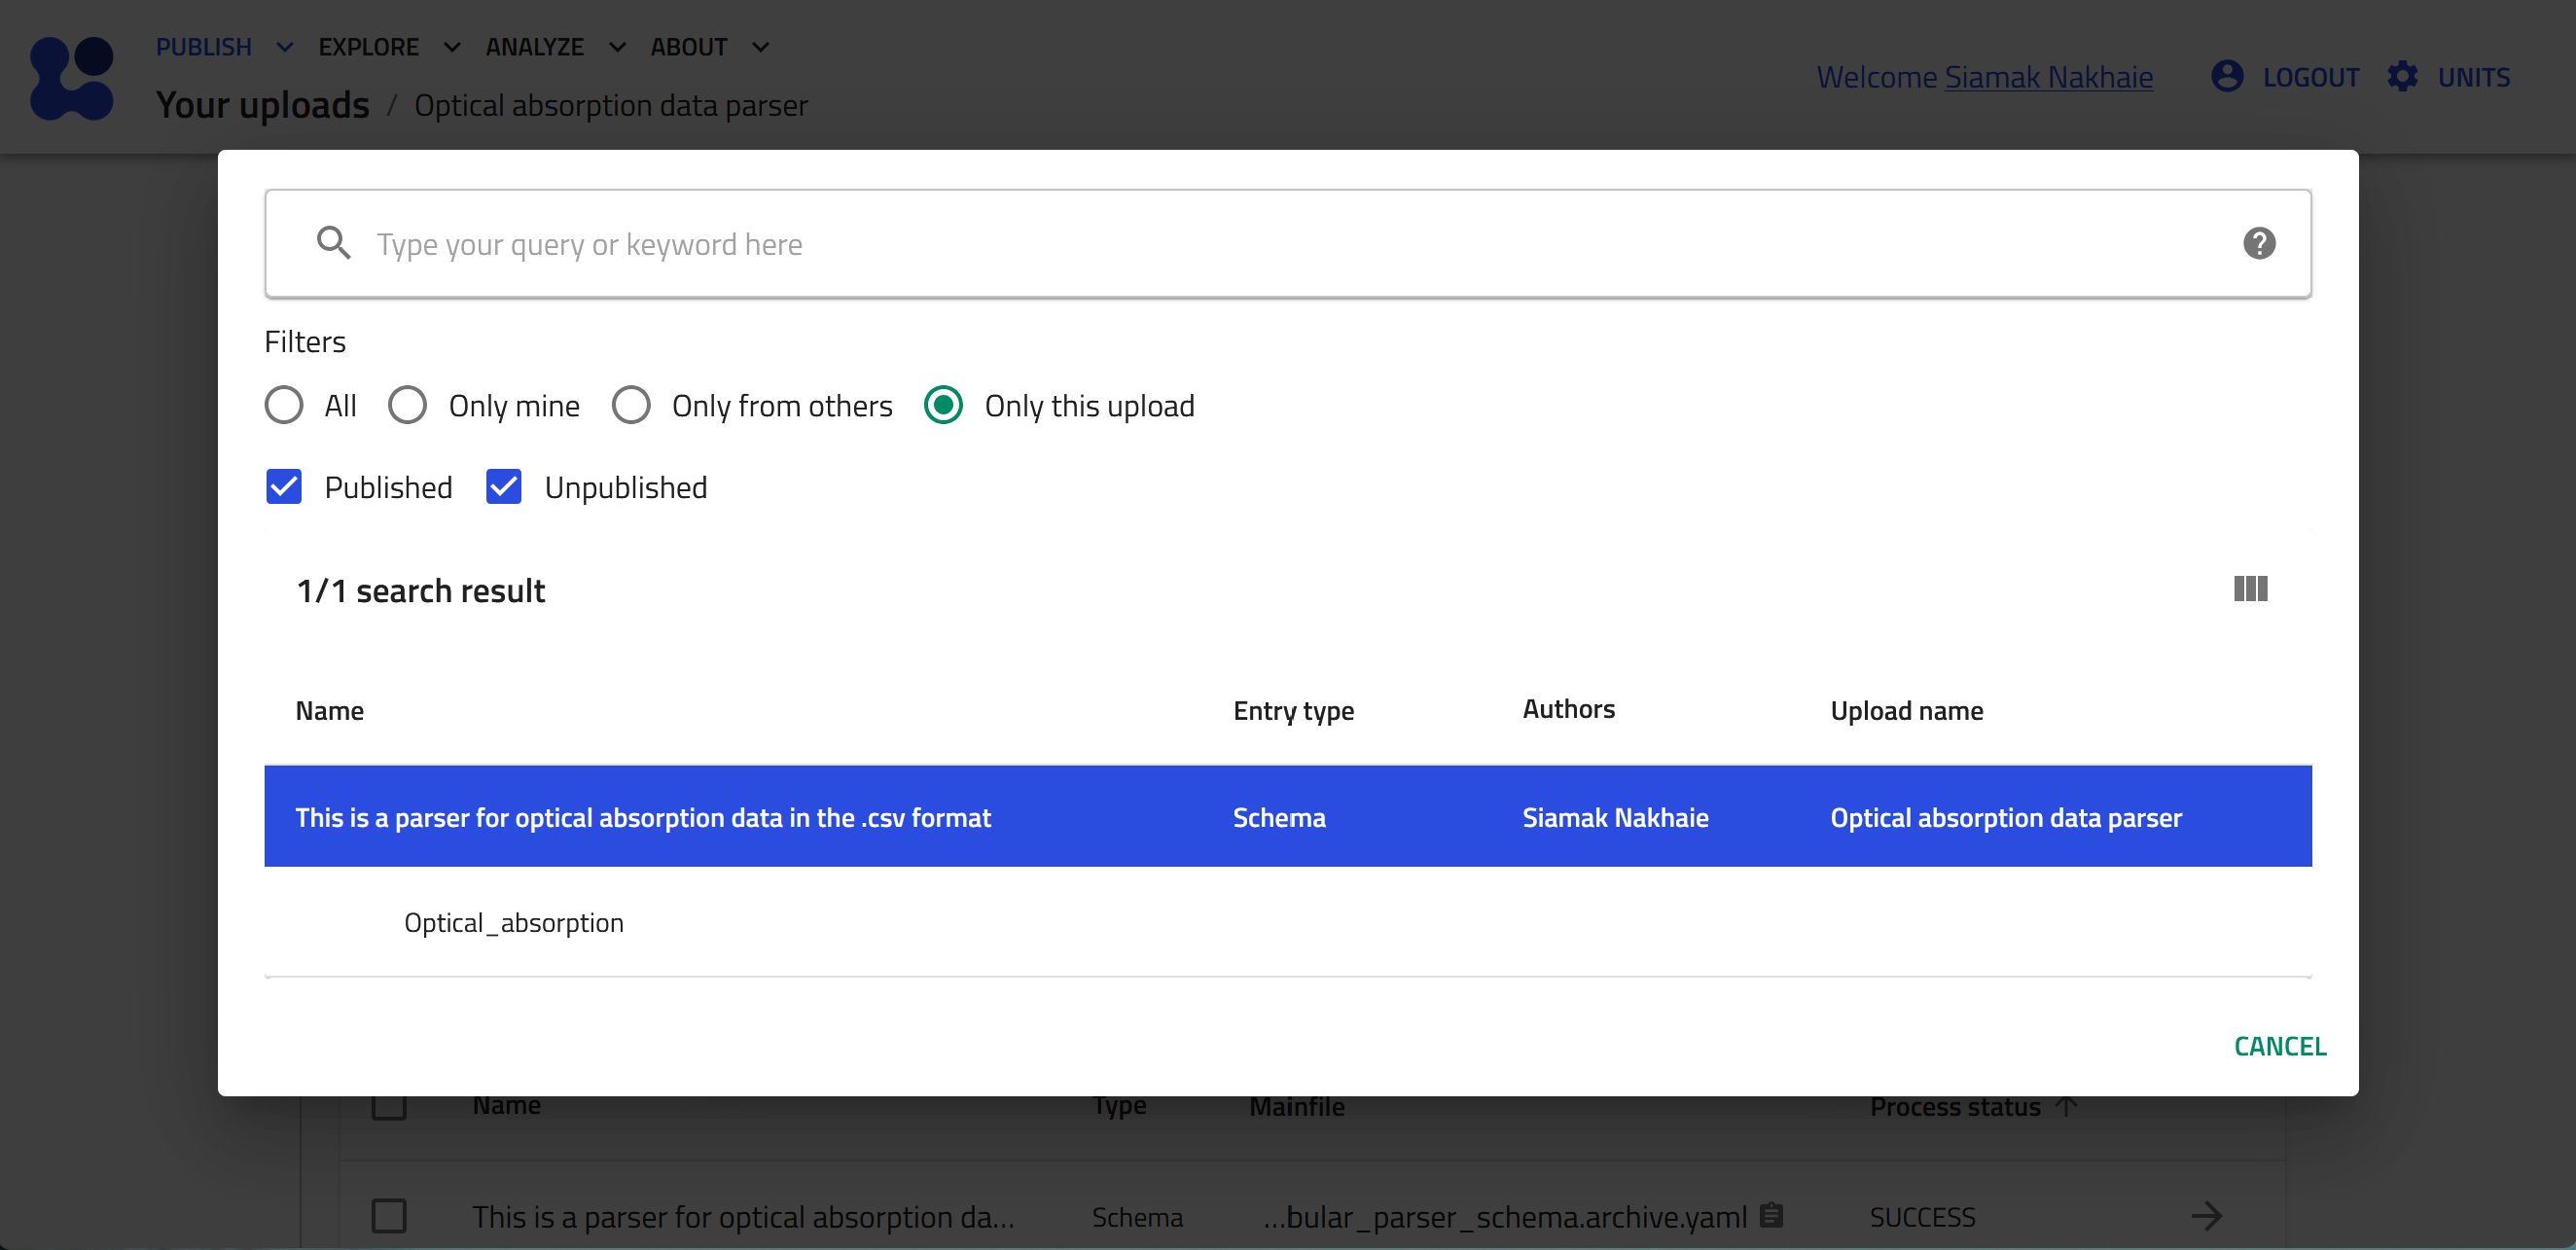The height and width of the screenshot is (1250, 2576).
Task: Click the arrow icon on the SUCCESS row
Action: tap(2206, 1216)
